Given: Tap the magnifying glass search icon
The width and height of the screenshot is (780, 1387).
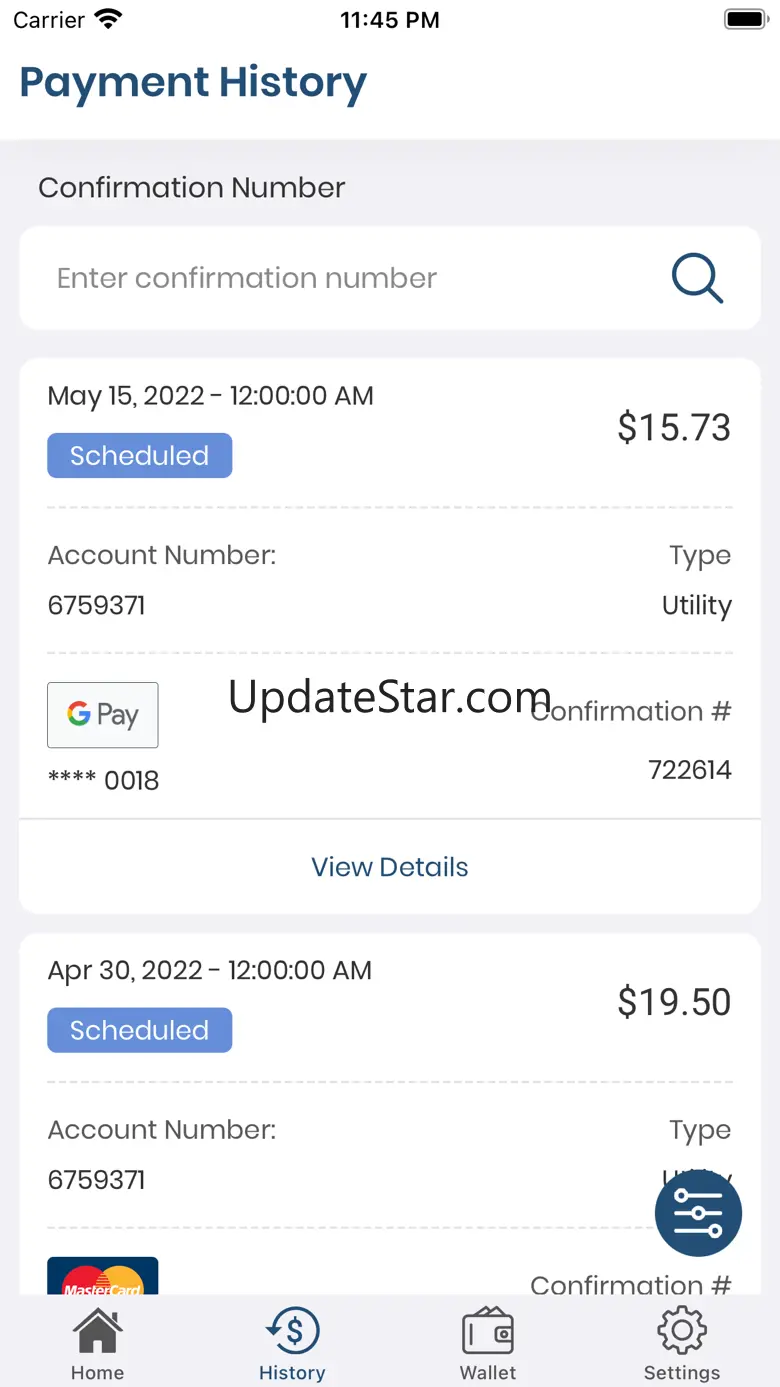Looking at the screenshot, I should 697,278.
